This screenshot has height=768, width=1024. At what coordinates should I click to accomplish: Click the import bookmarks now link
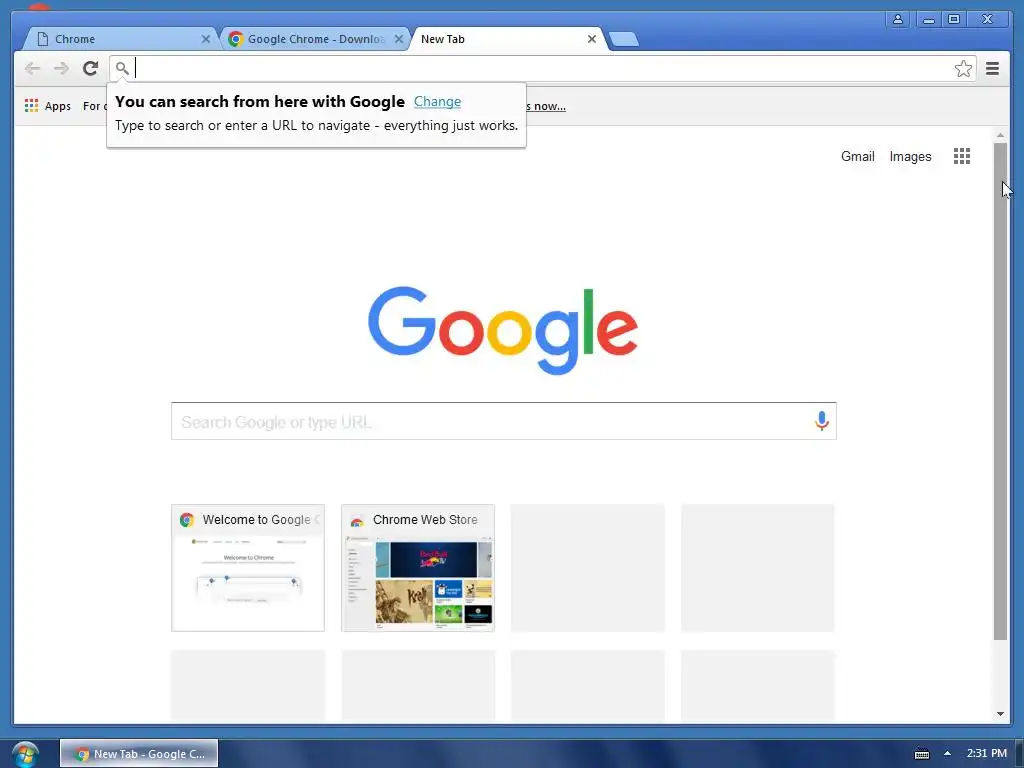(x=547, y=106)
